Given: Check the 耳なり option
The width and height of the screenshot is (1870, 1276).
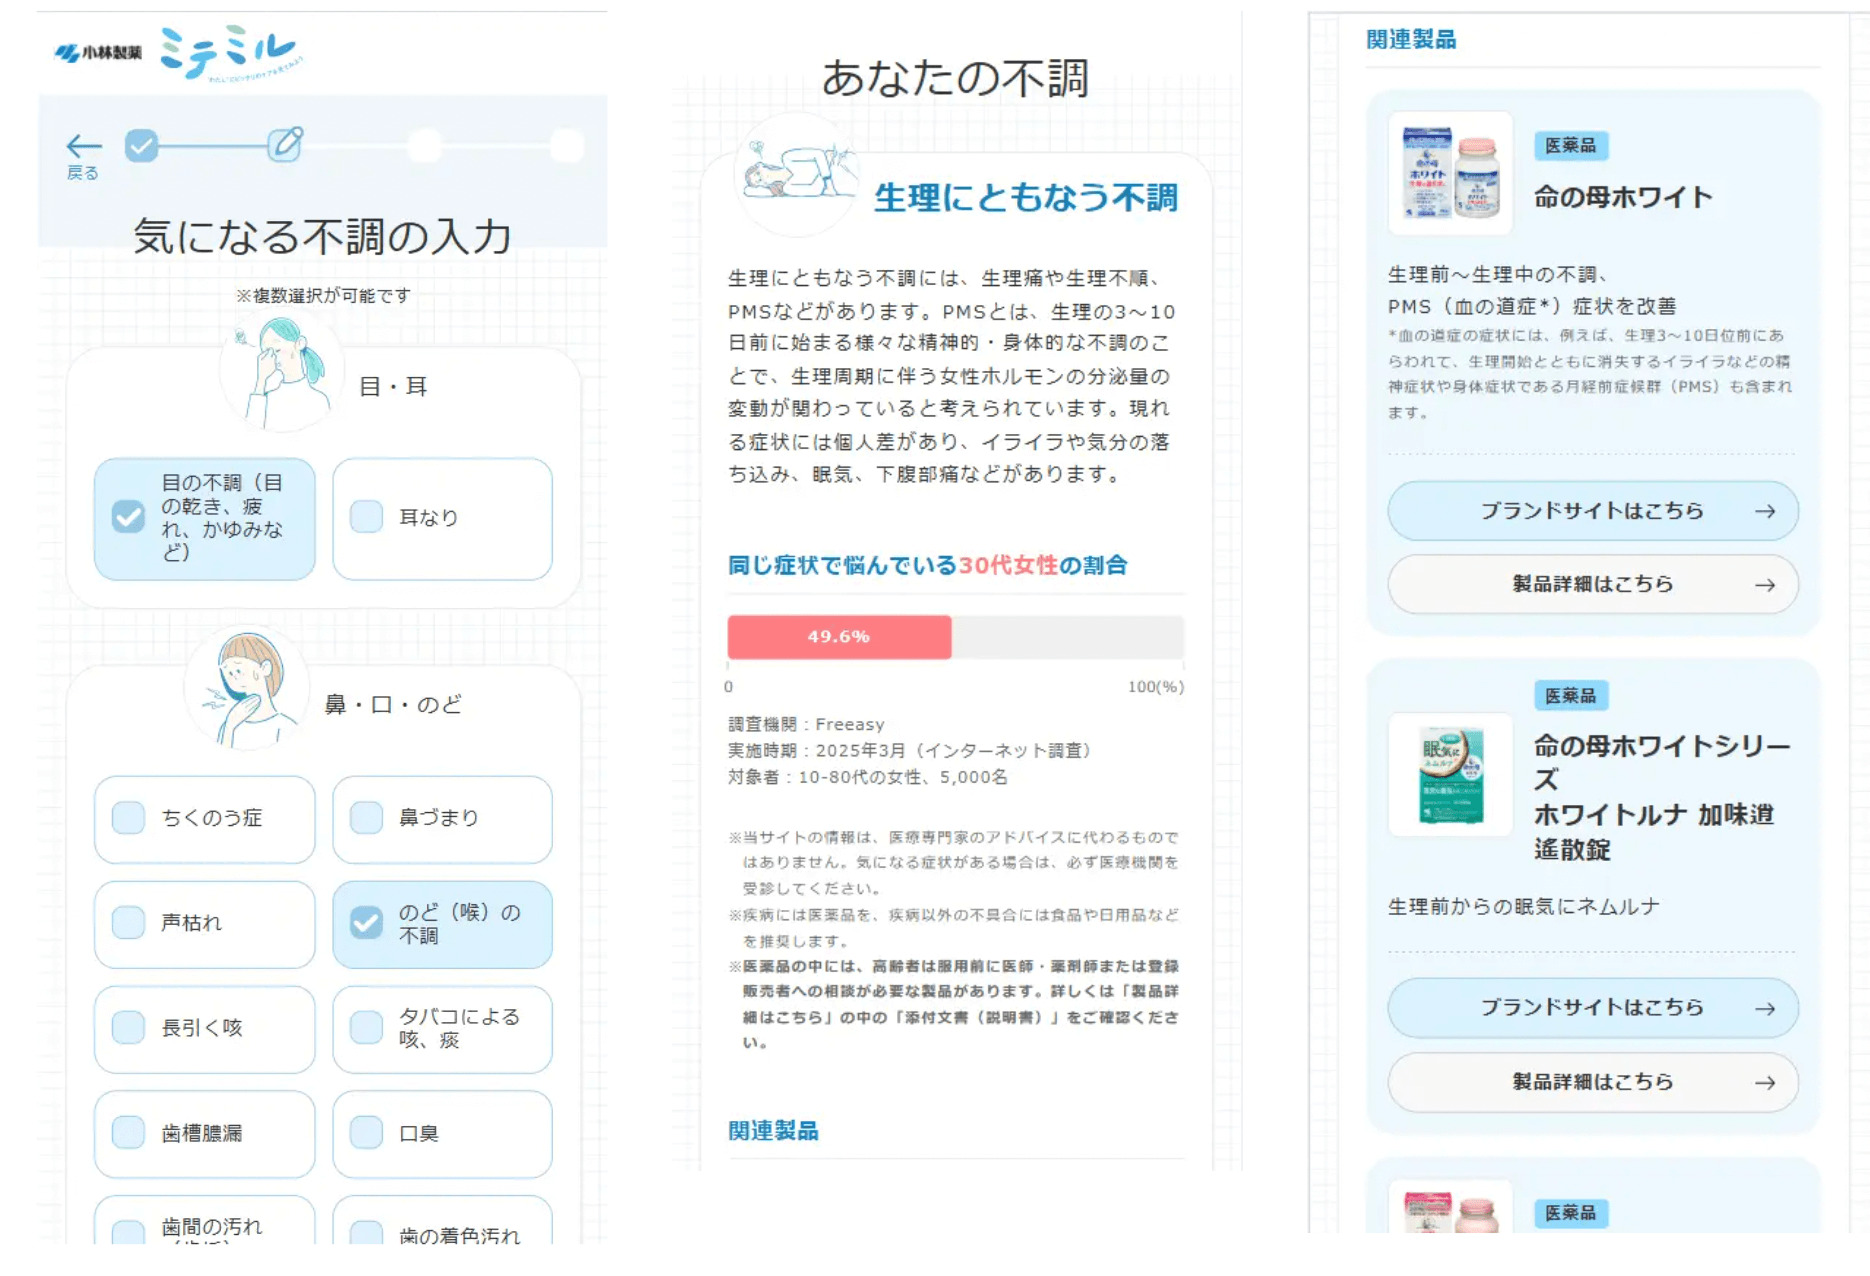Looking at the screenshot, I should pyautogui.click(x=366, y=517).
